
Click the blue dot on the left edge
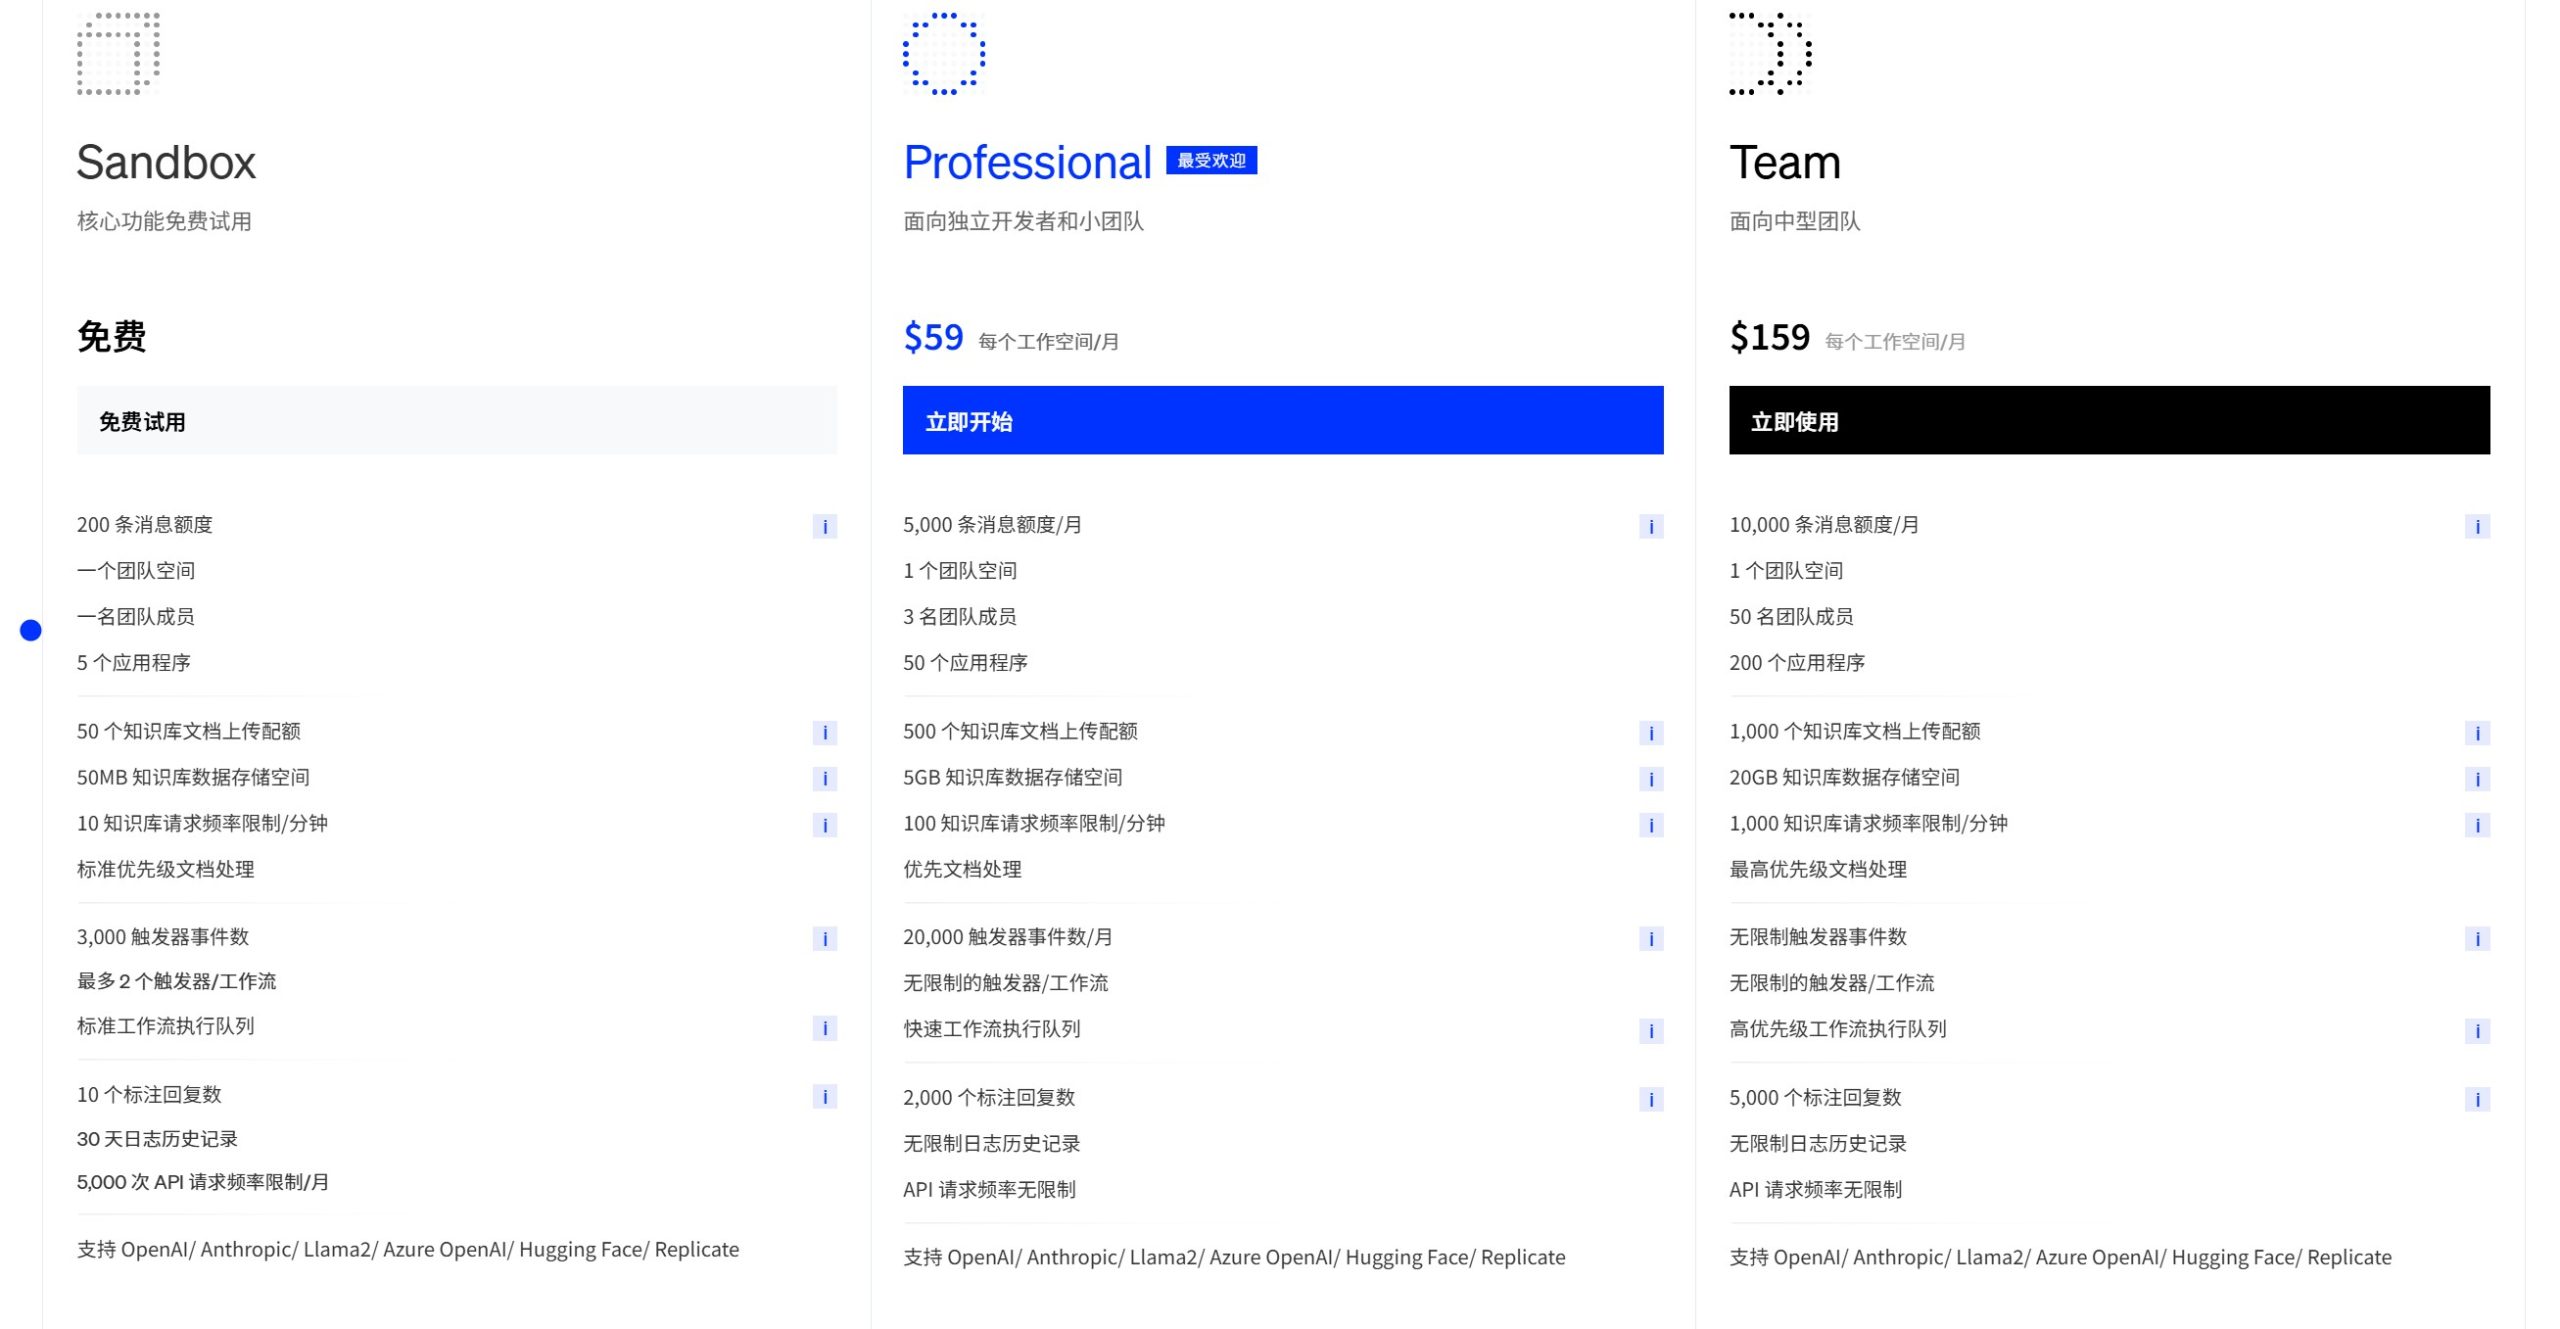click(x=30, y=630)
